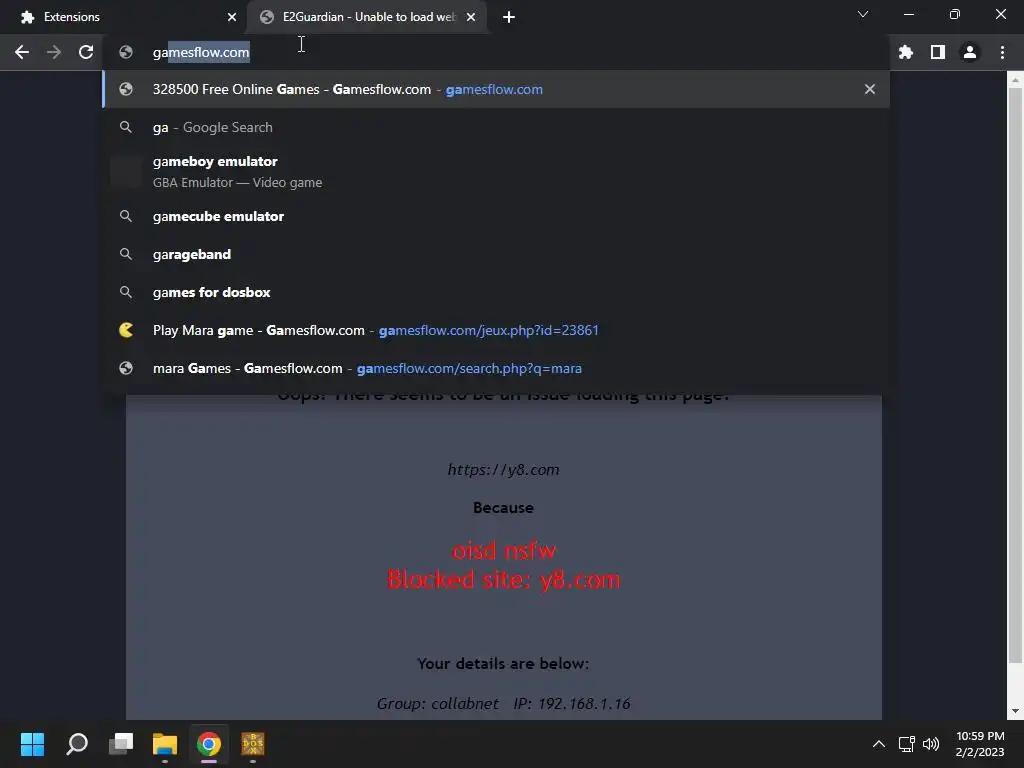Open the Chrome profile avatar menu

[x=970, y=52]
